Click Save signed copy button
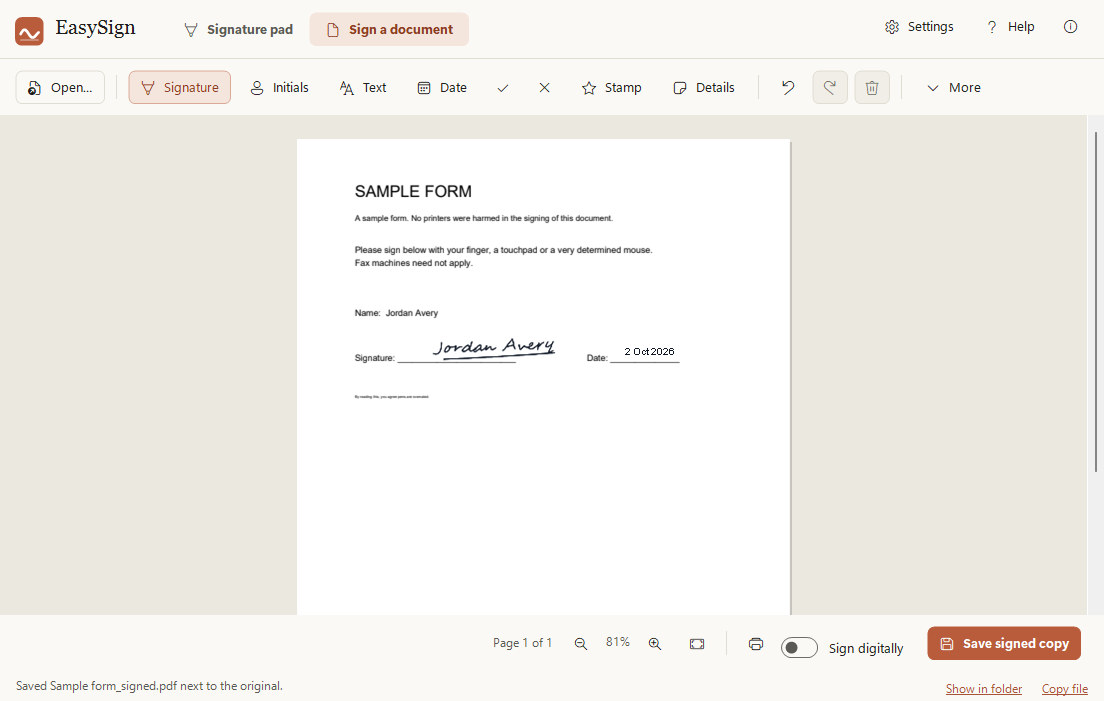The width and height of the screenshot is (1104, 701). [x=1004, y=643]
